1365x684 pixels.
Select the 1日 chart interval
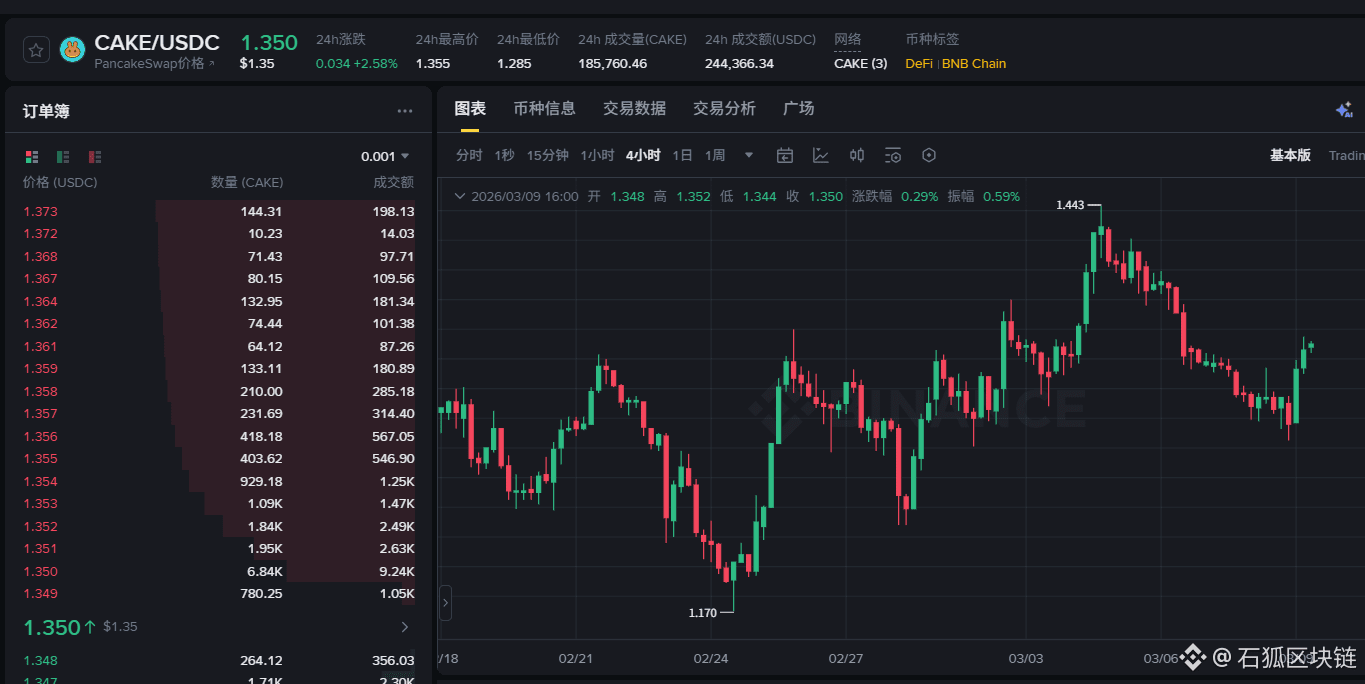pyautogui.click(x=682, y=155)
